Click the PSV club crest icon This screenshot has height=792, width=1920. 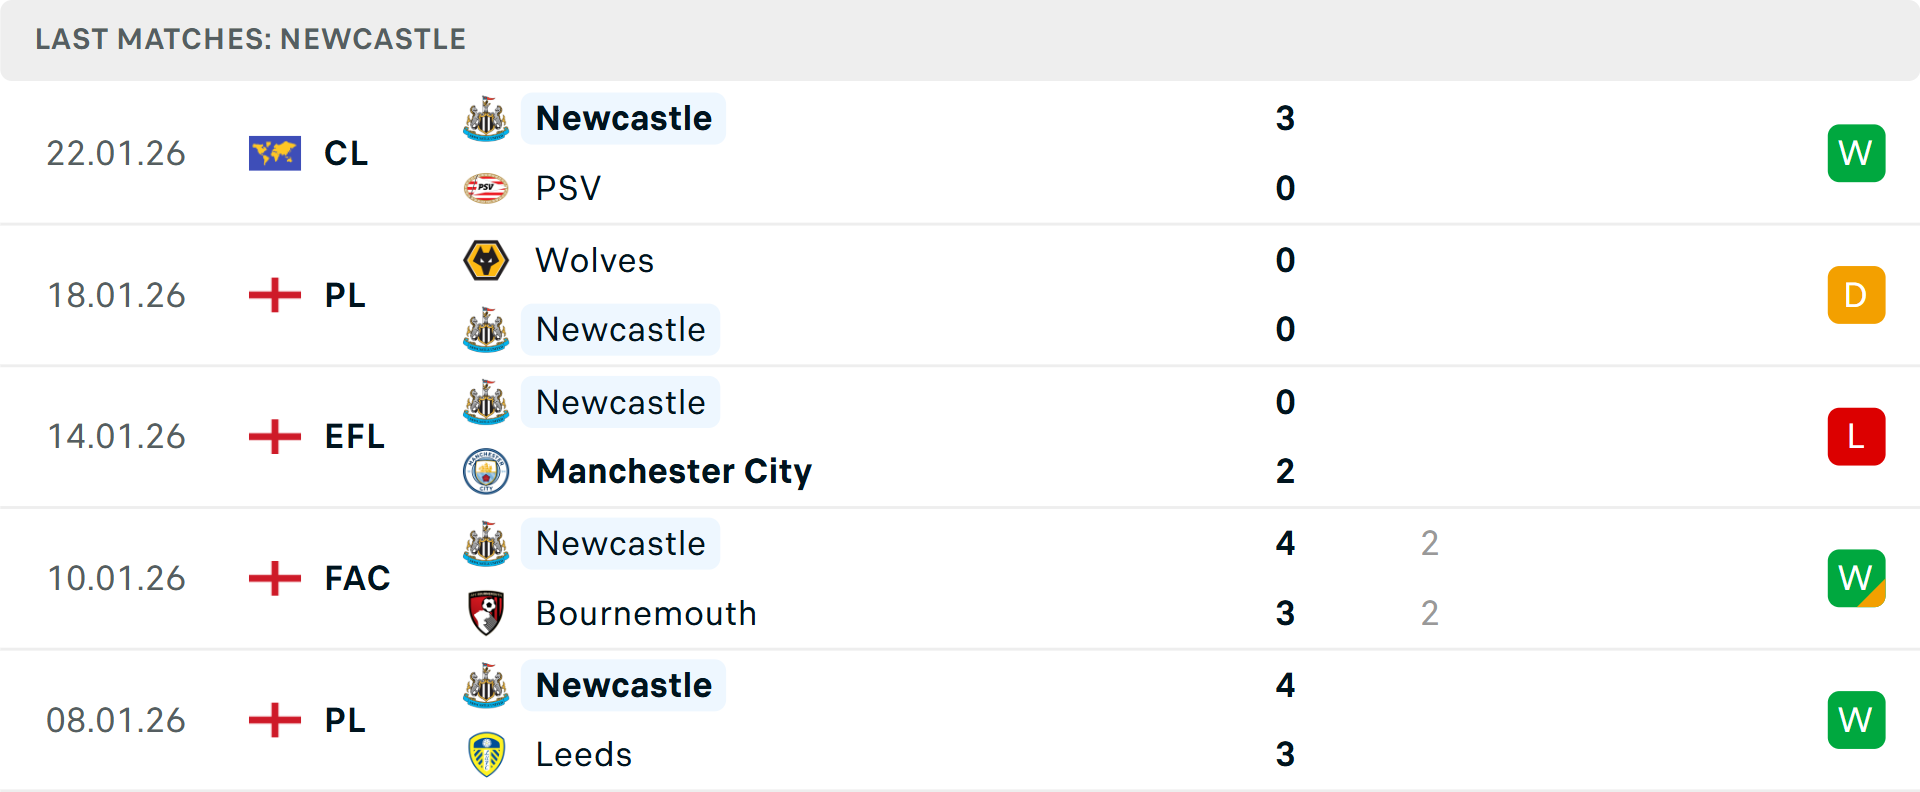coord(486,188)
